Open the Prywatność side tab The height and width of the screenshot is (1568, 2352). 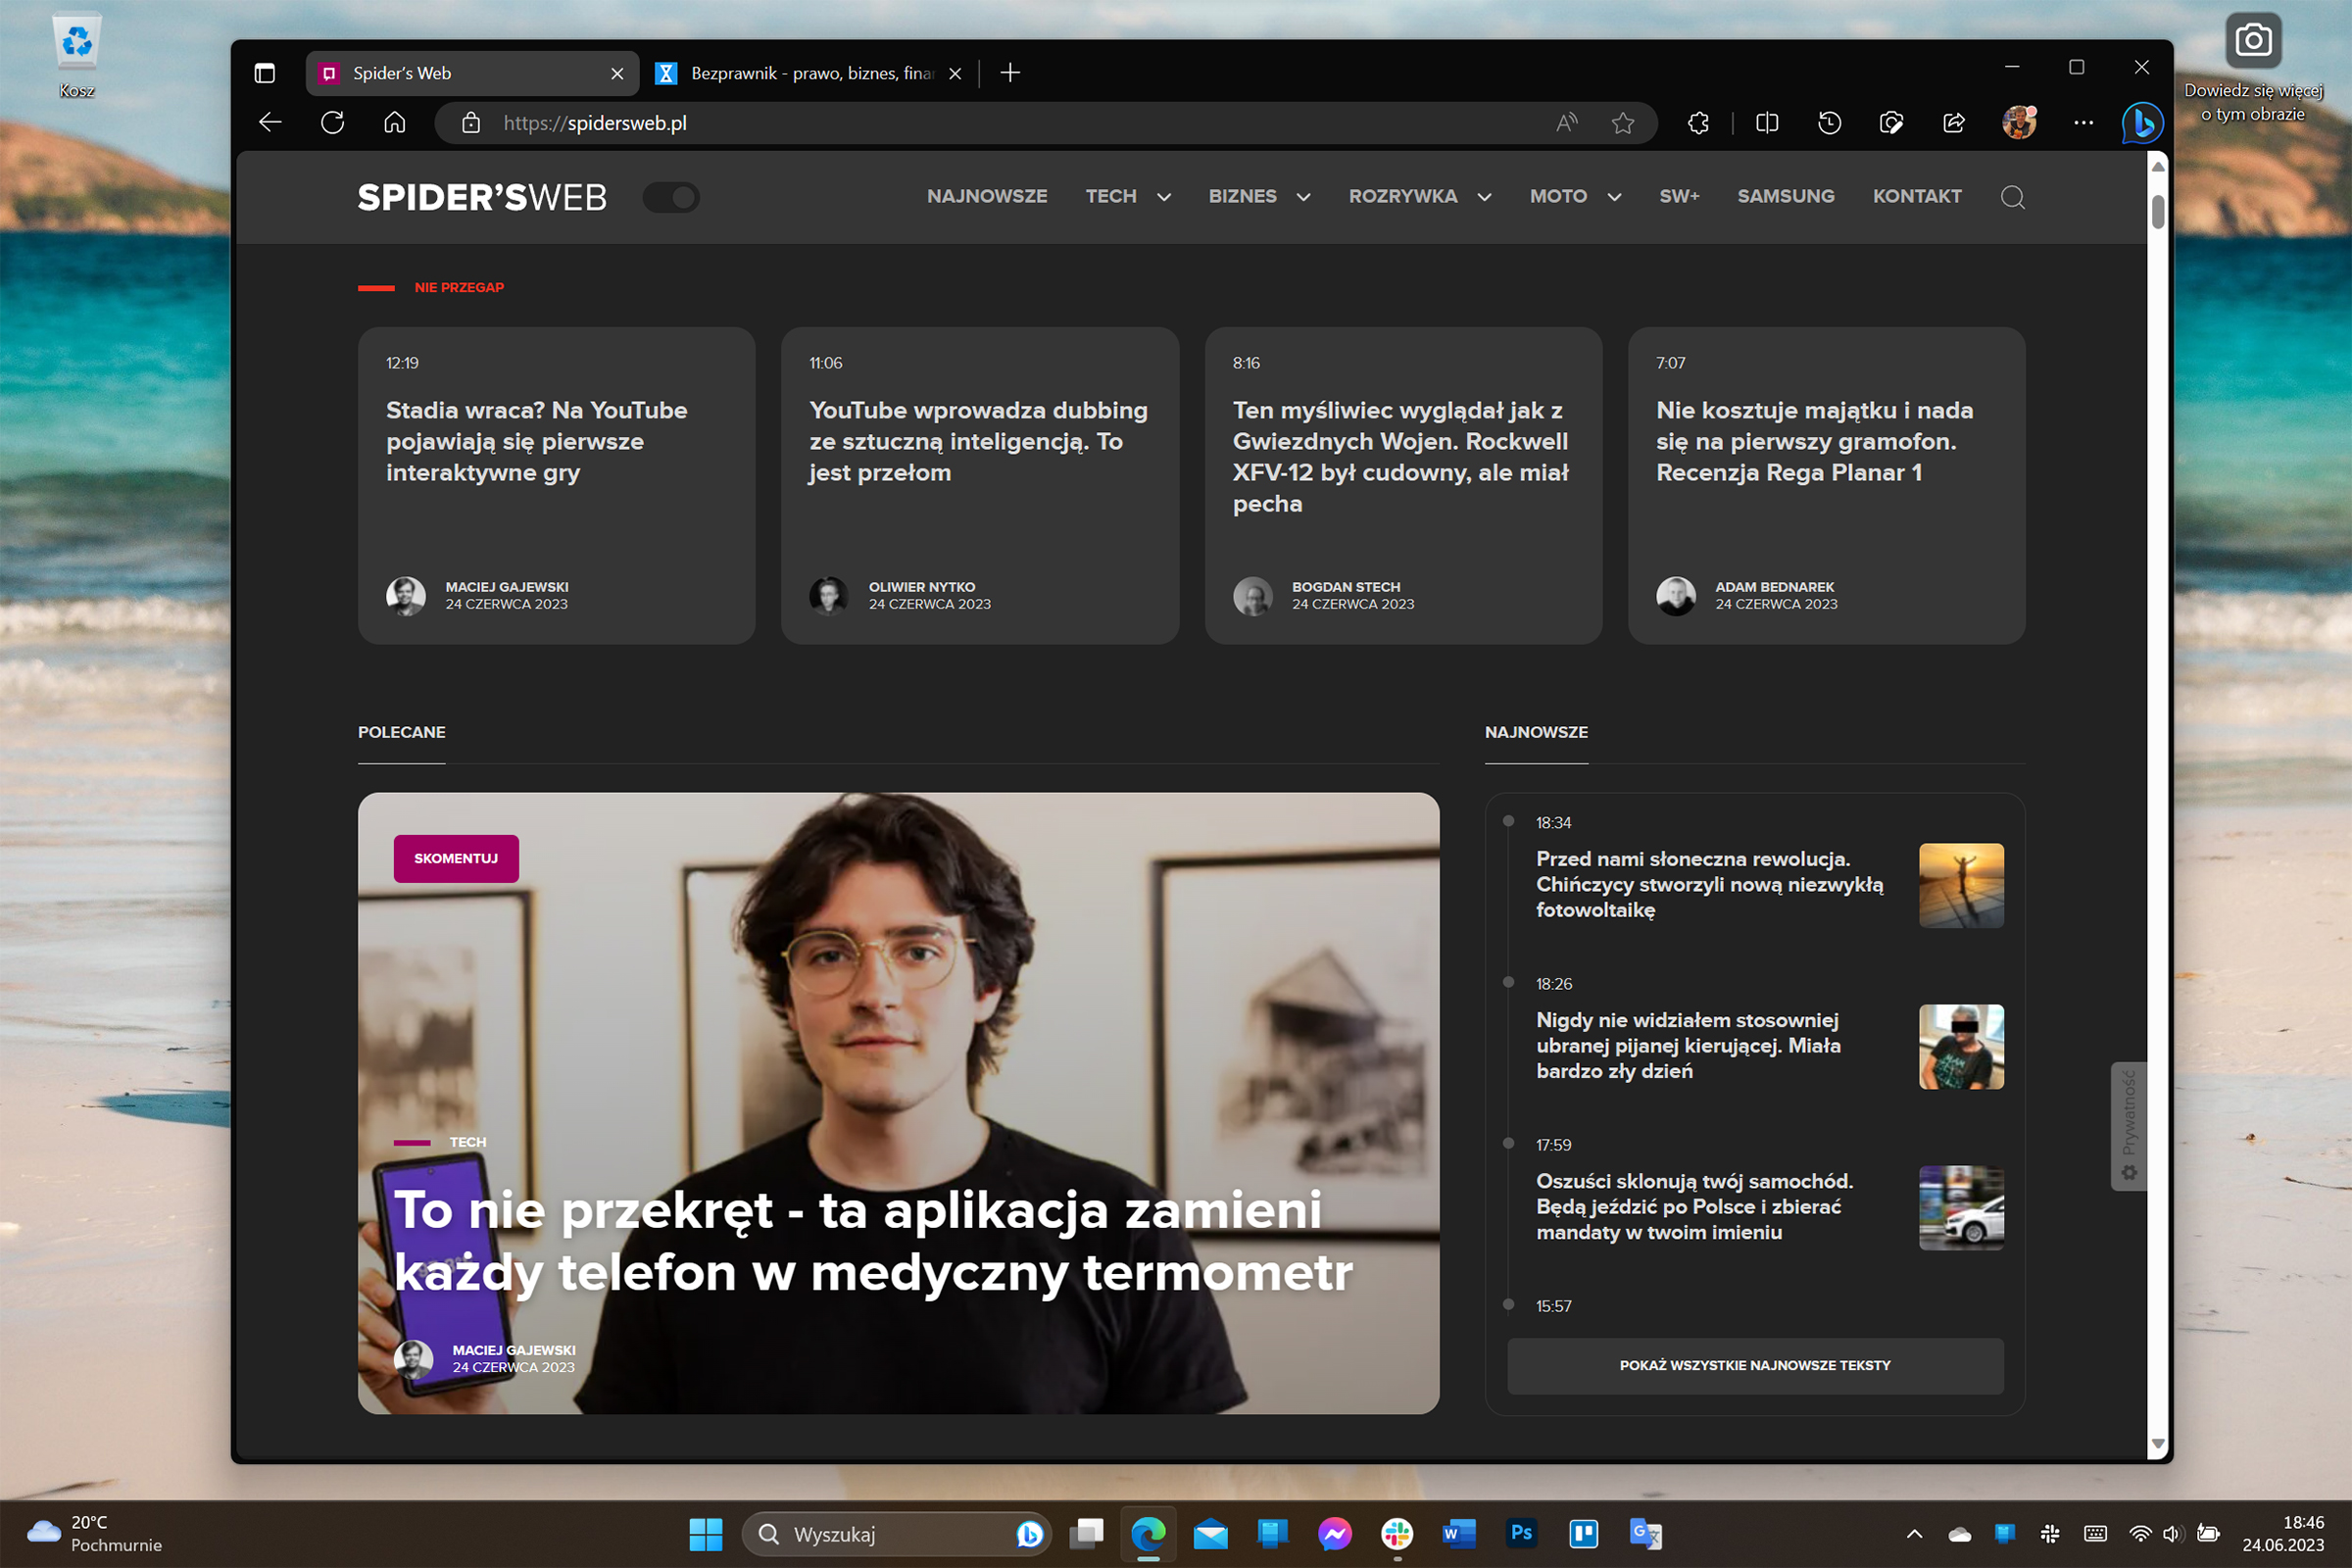(x=2128, y=1126)
